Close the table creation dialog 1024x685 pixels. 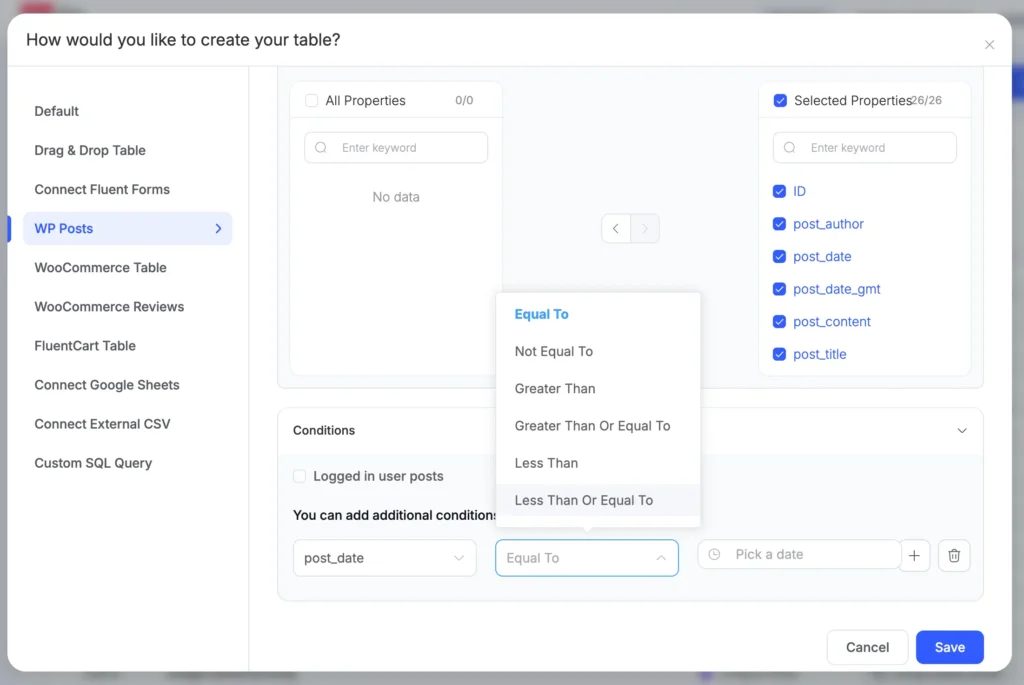coord(989,45)
